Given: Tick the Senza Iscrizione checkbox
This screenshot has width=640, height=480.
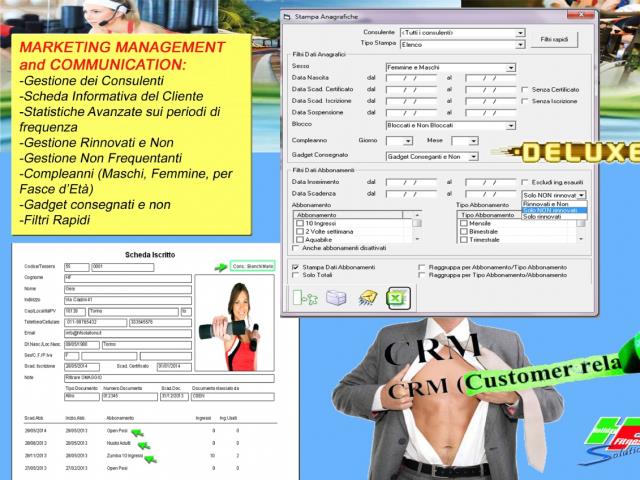Looking at the screenshot, I should [x=525, y=101].
